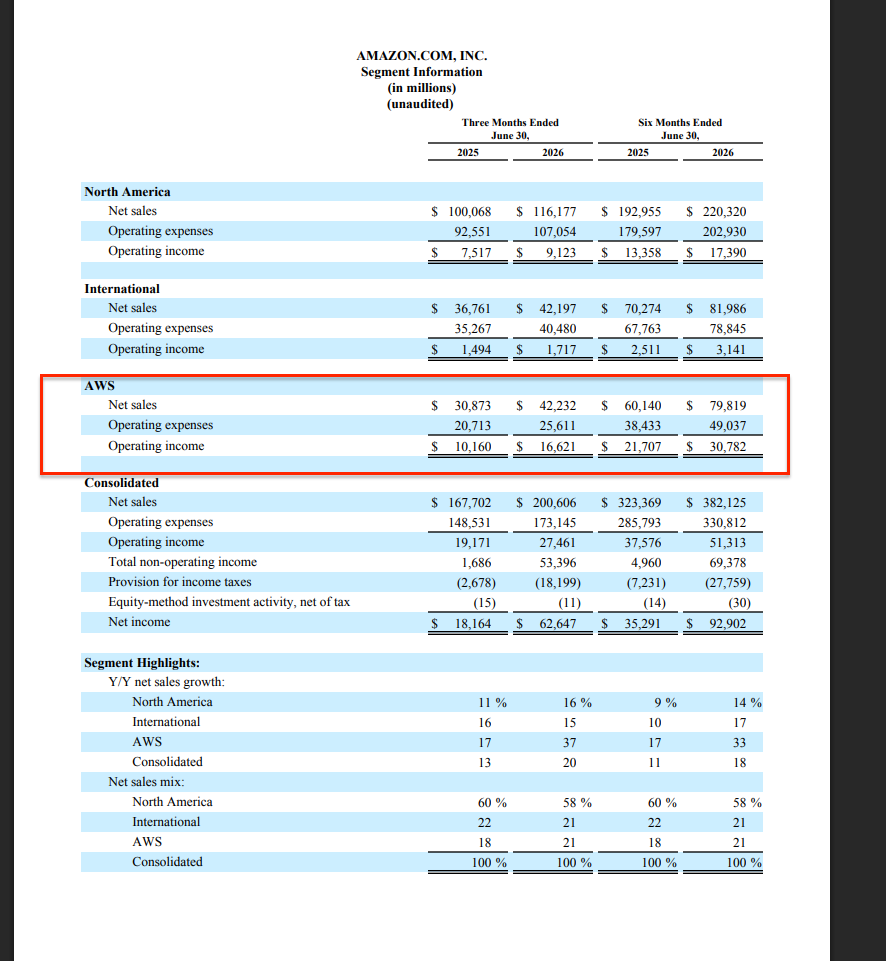Click Consolidated operating income 27,461
Image resolution: width=886 pixels, height=961 pixels.
(558, 542)
